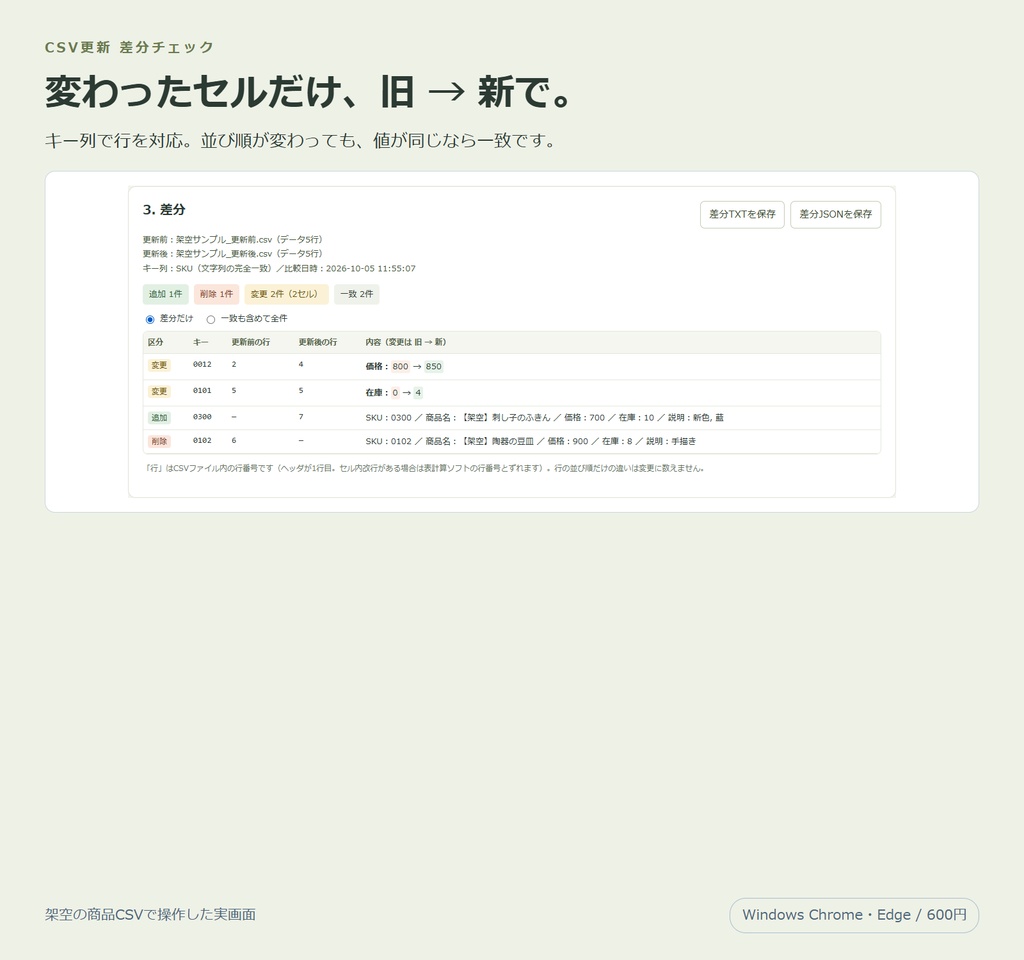Click the 3. 差分 section heading

coord(164,210)
